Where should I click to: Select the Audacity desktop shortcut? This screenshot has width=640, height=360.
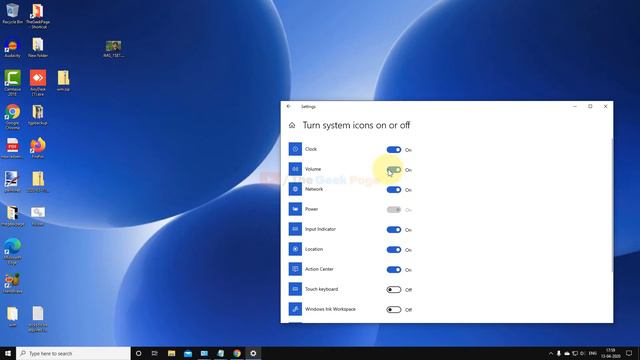(x=12, y=47)
